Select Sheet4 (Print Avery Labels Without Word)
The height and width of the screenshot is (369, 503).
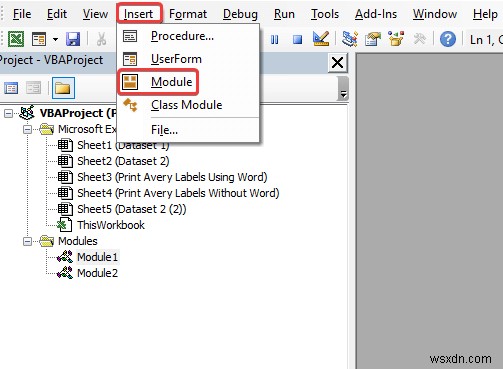click(178, 193)
